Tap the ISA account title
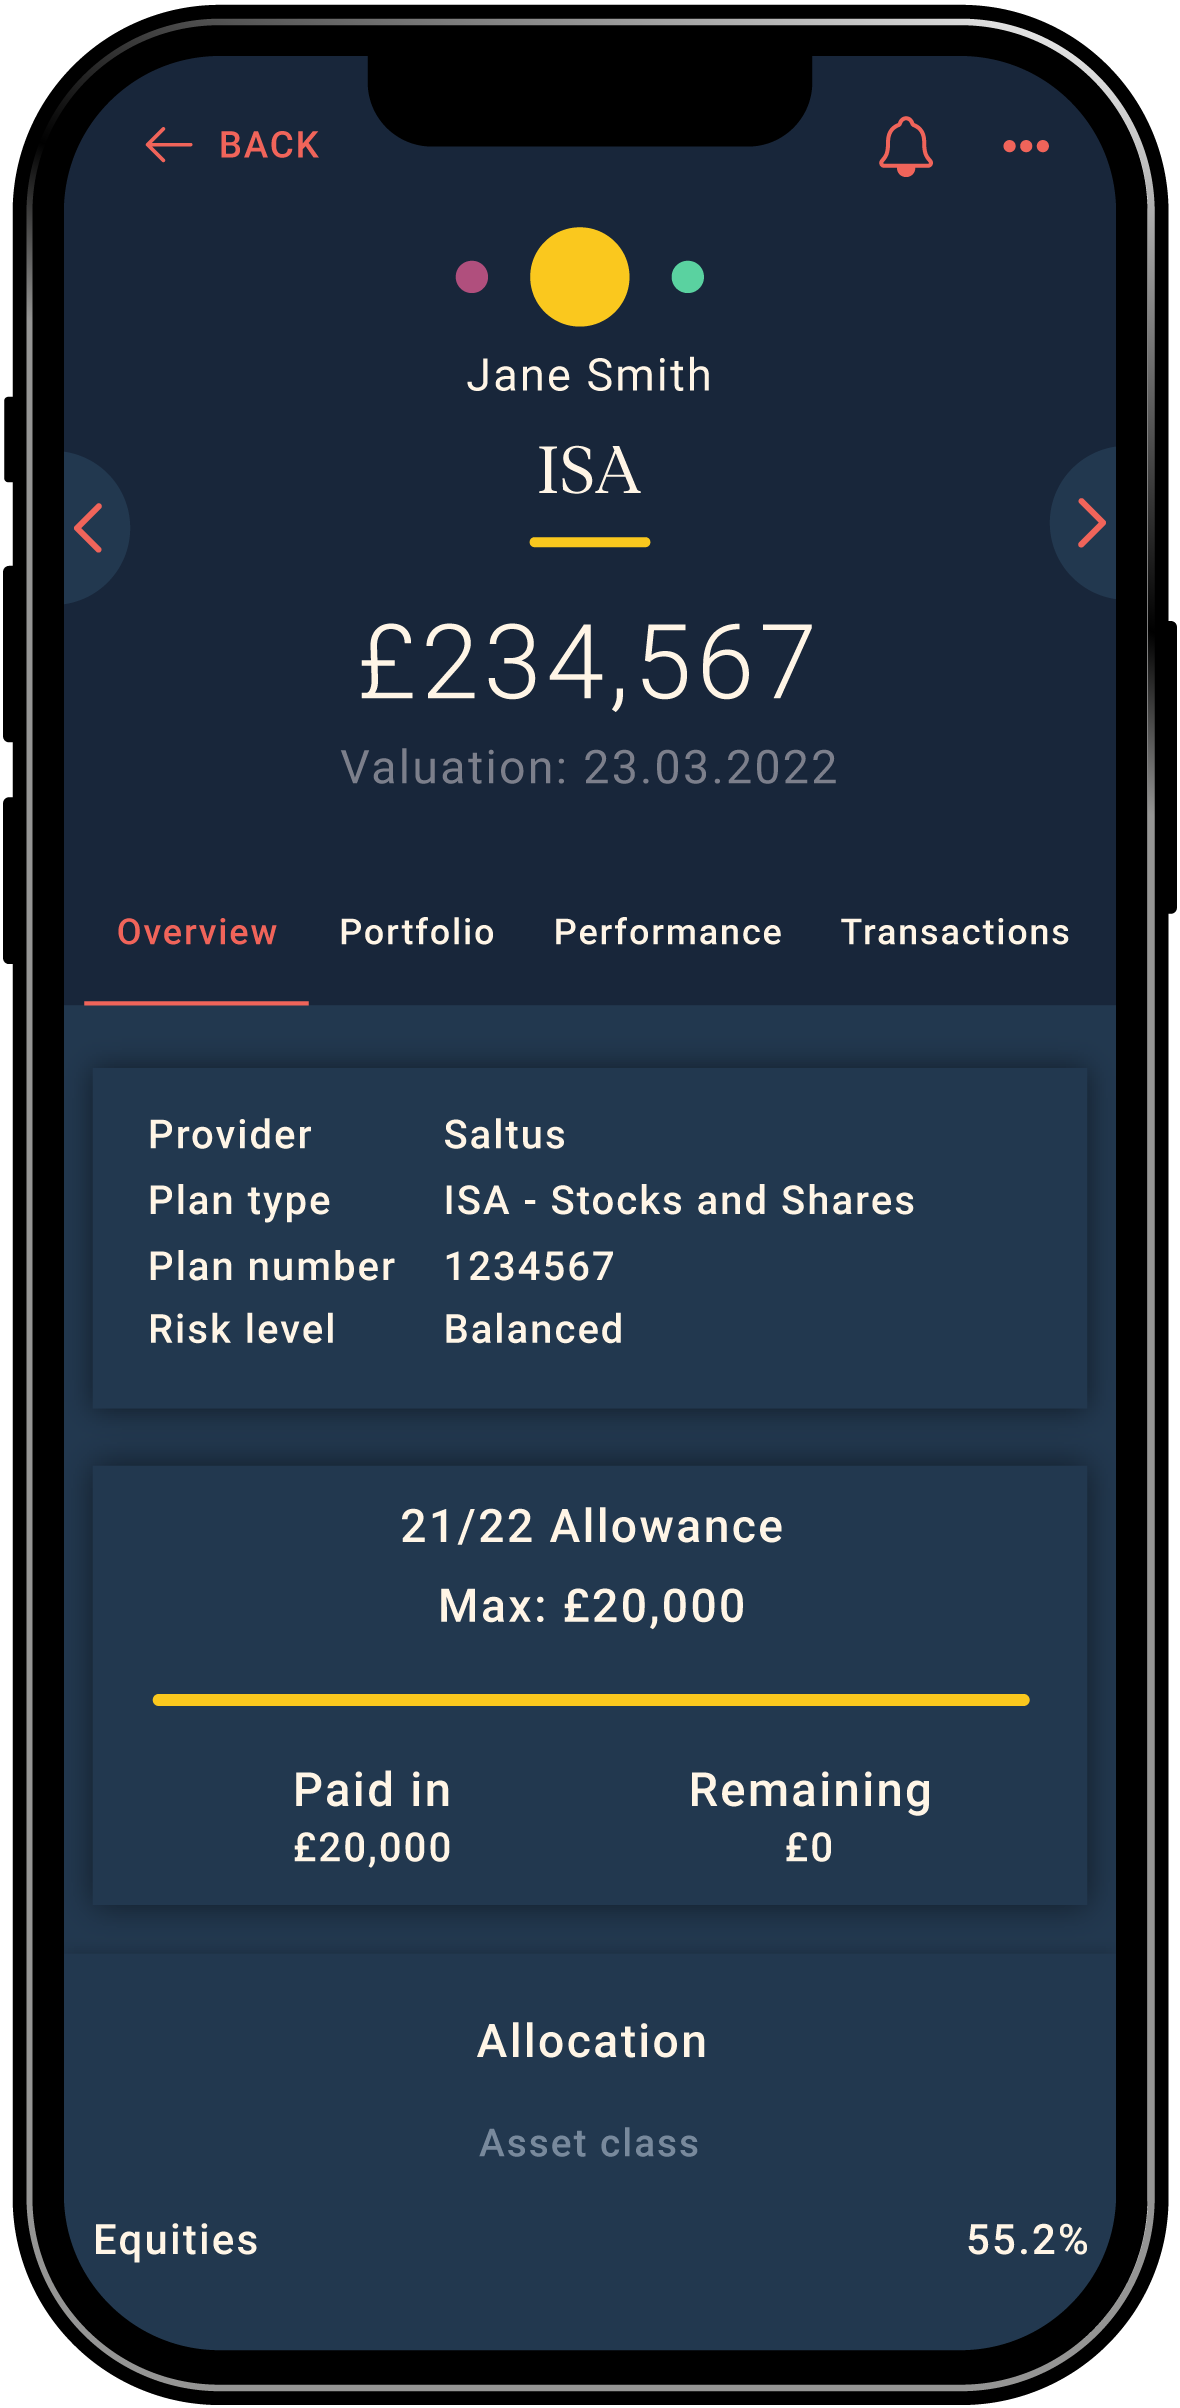The height and width of the screenshot is (2408, 1180). (x=589, y=470)
